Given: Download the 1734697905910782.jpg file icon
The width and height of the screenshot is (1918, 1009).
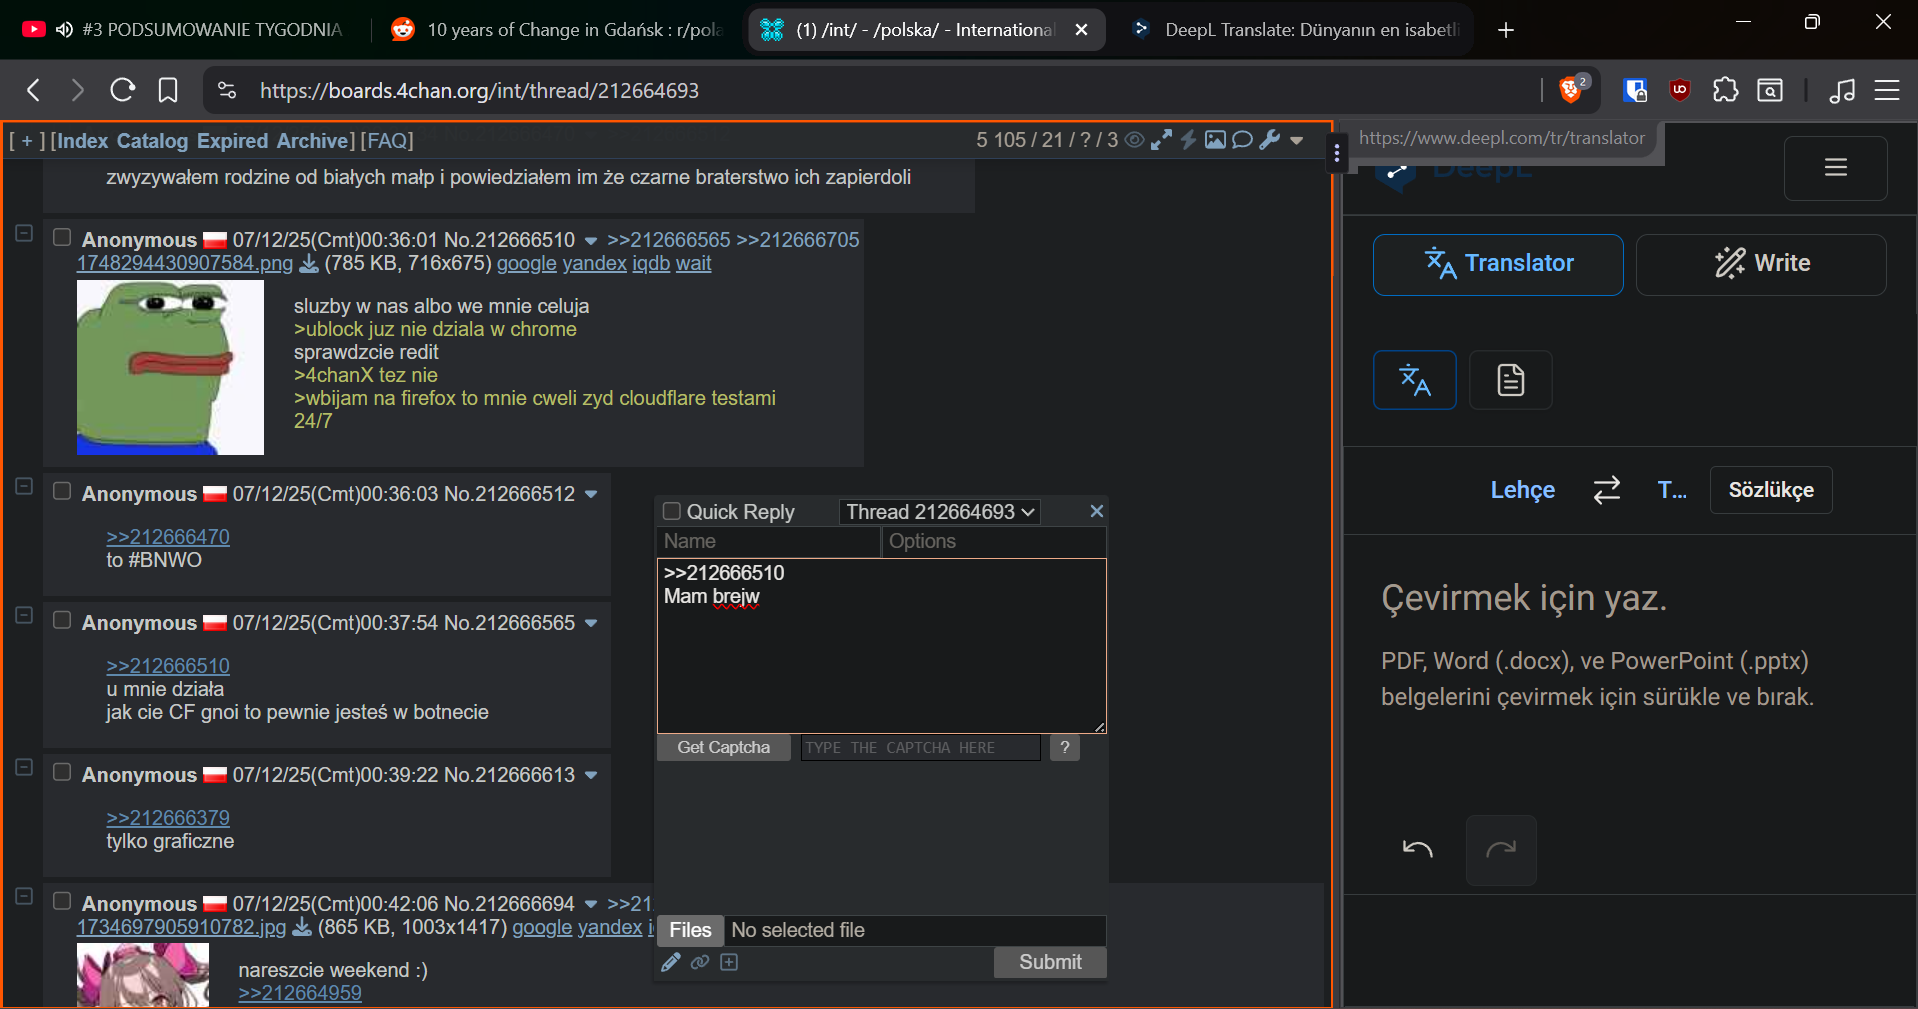Looking at the screenshot, I should (302, 928).
